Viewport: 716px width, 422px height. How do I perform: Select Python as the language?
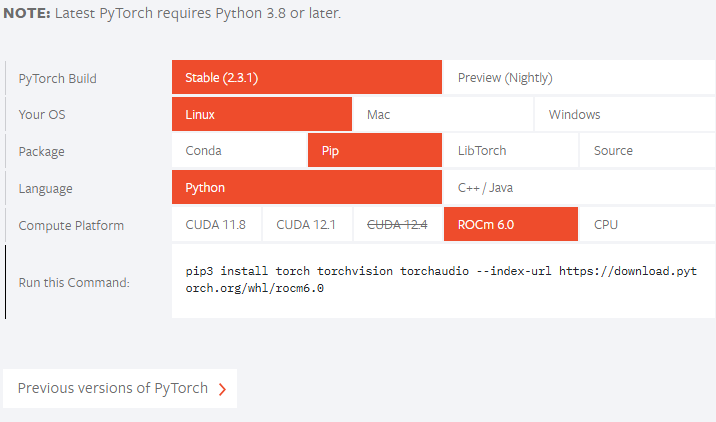pos(307,187)
